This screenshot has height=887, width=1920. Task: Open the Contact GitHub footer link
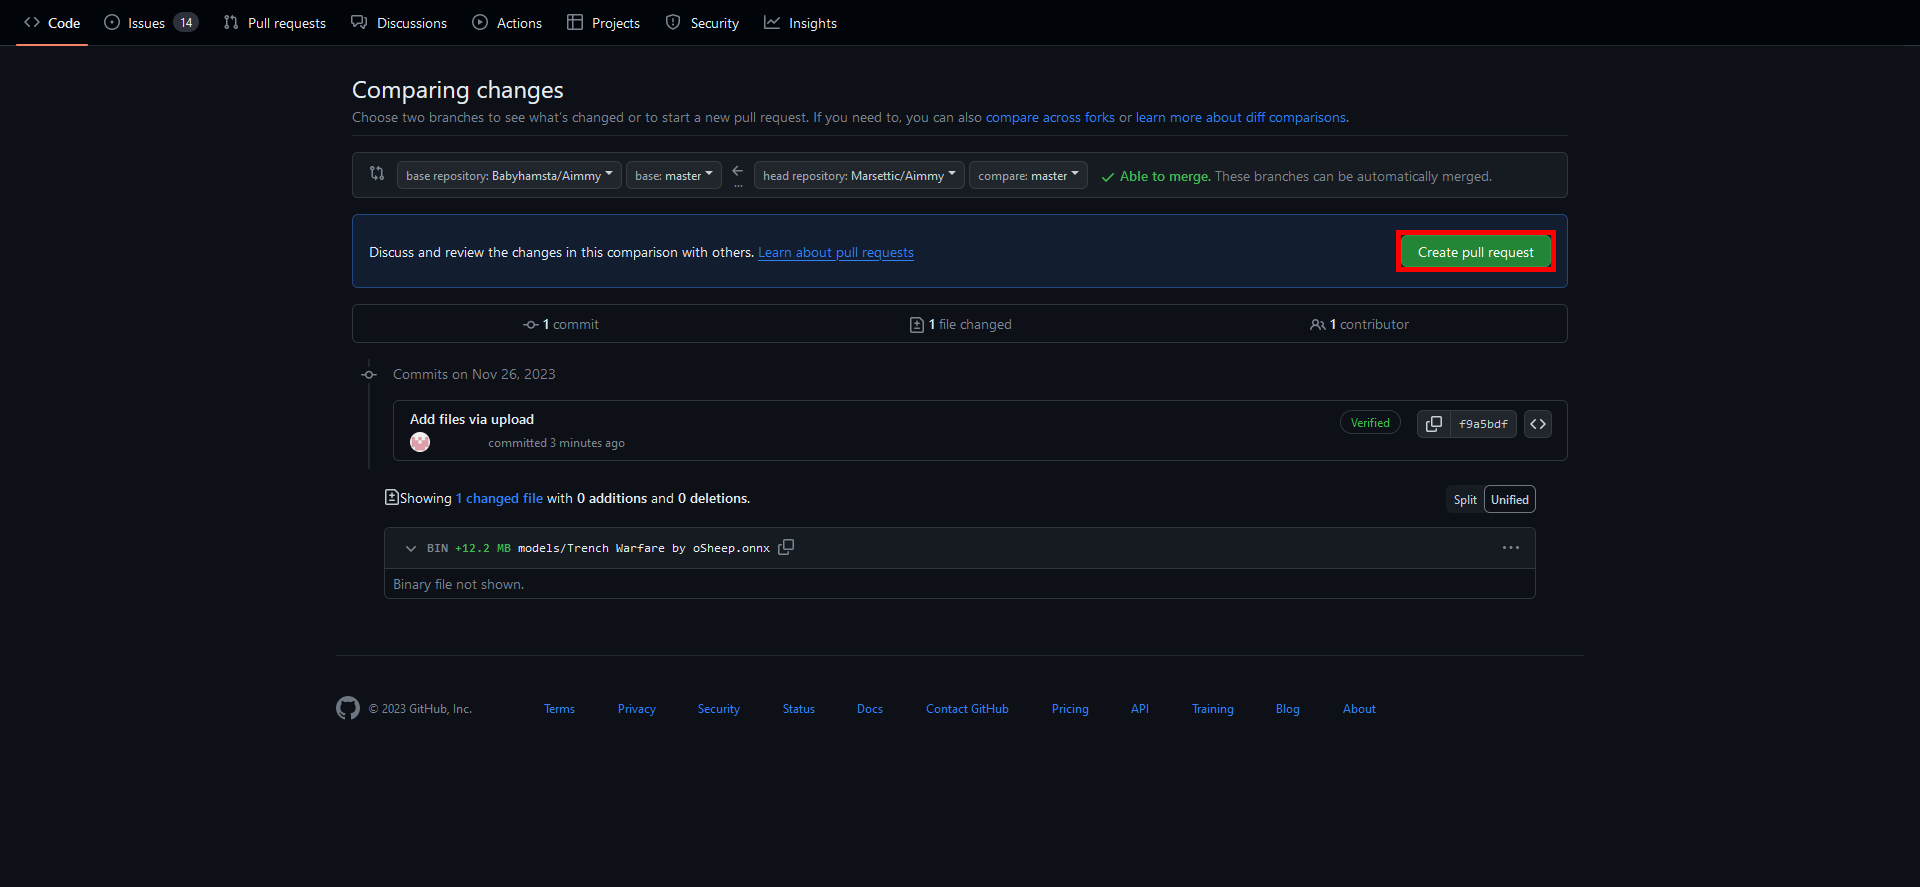click(x=967, y=709)
